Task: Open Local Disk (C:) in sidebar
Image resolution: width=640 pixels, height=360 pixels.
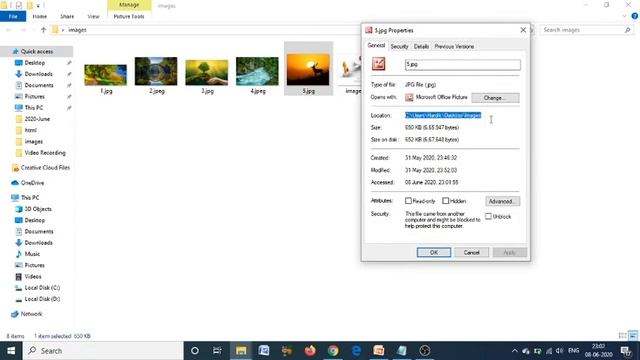Action: coord(42,288)
